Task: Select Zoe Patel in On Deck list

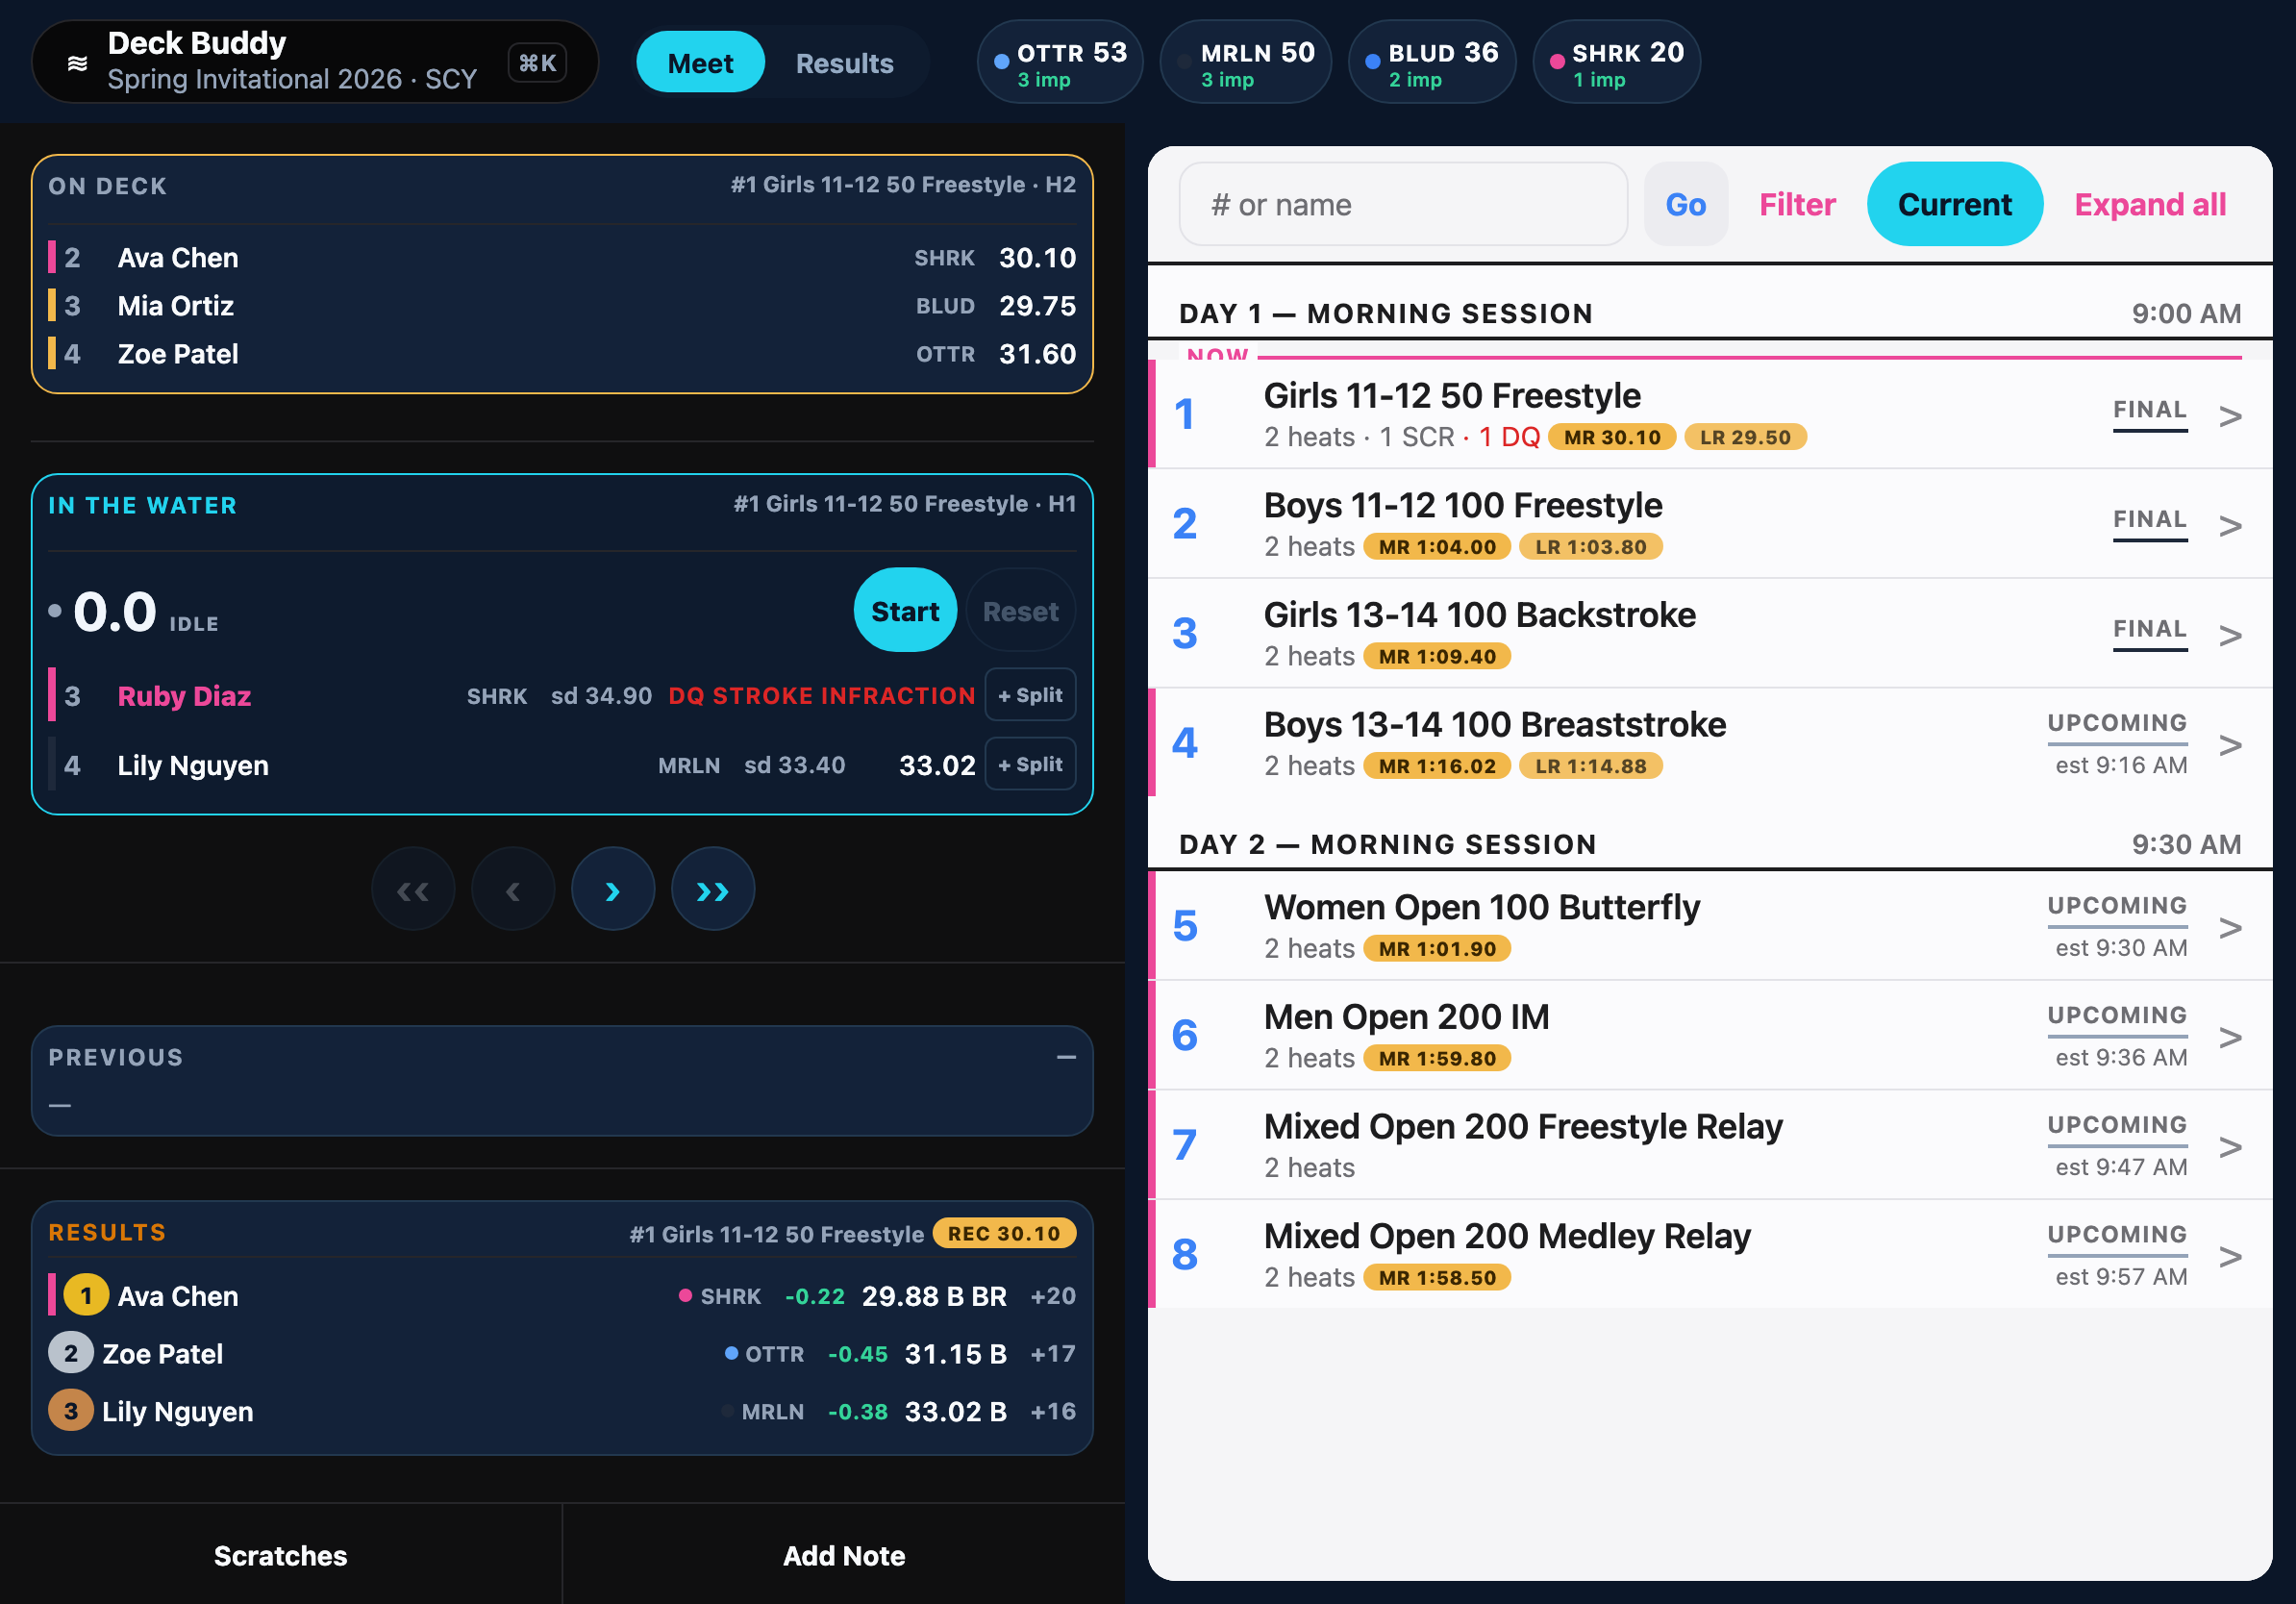Action: (x=562, y=354)
